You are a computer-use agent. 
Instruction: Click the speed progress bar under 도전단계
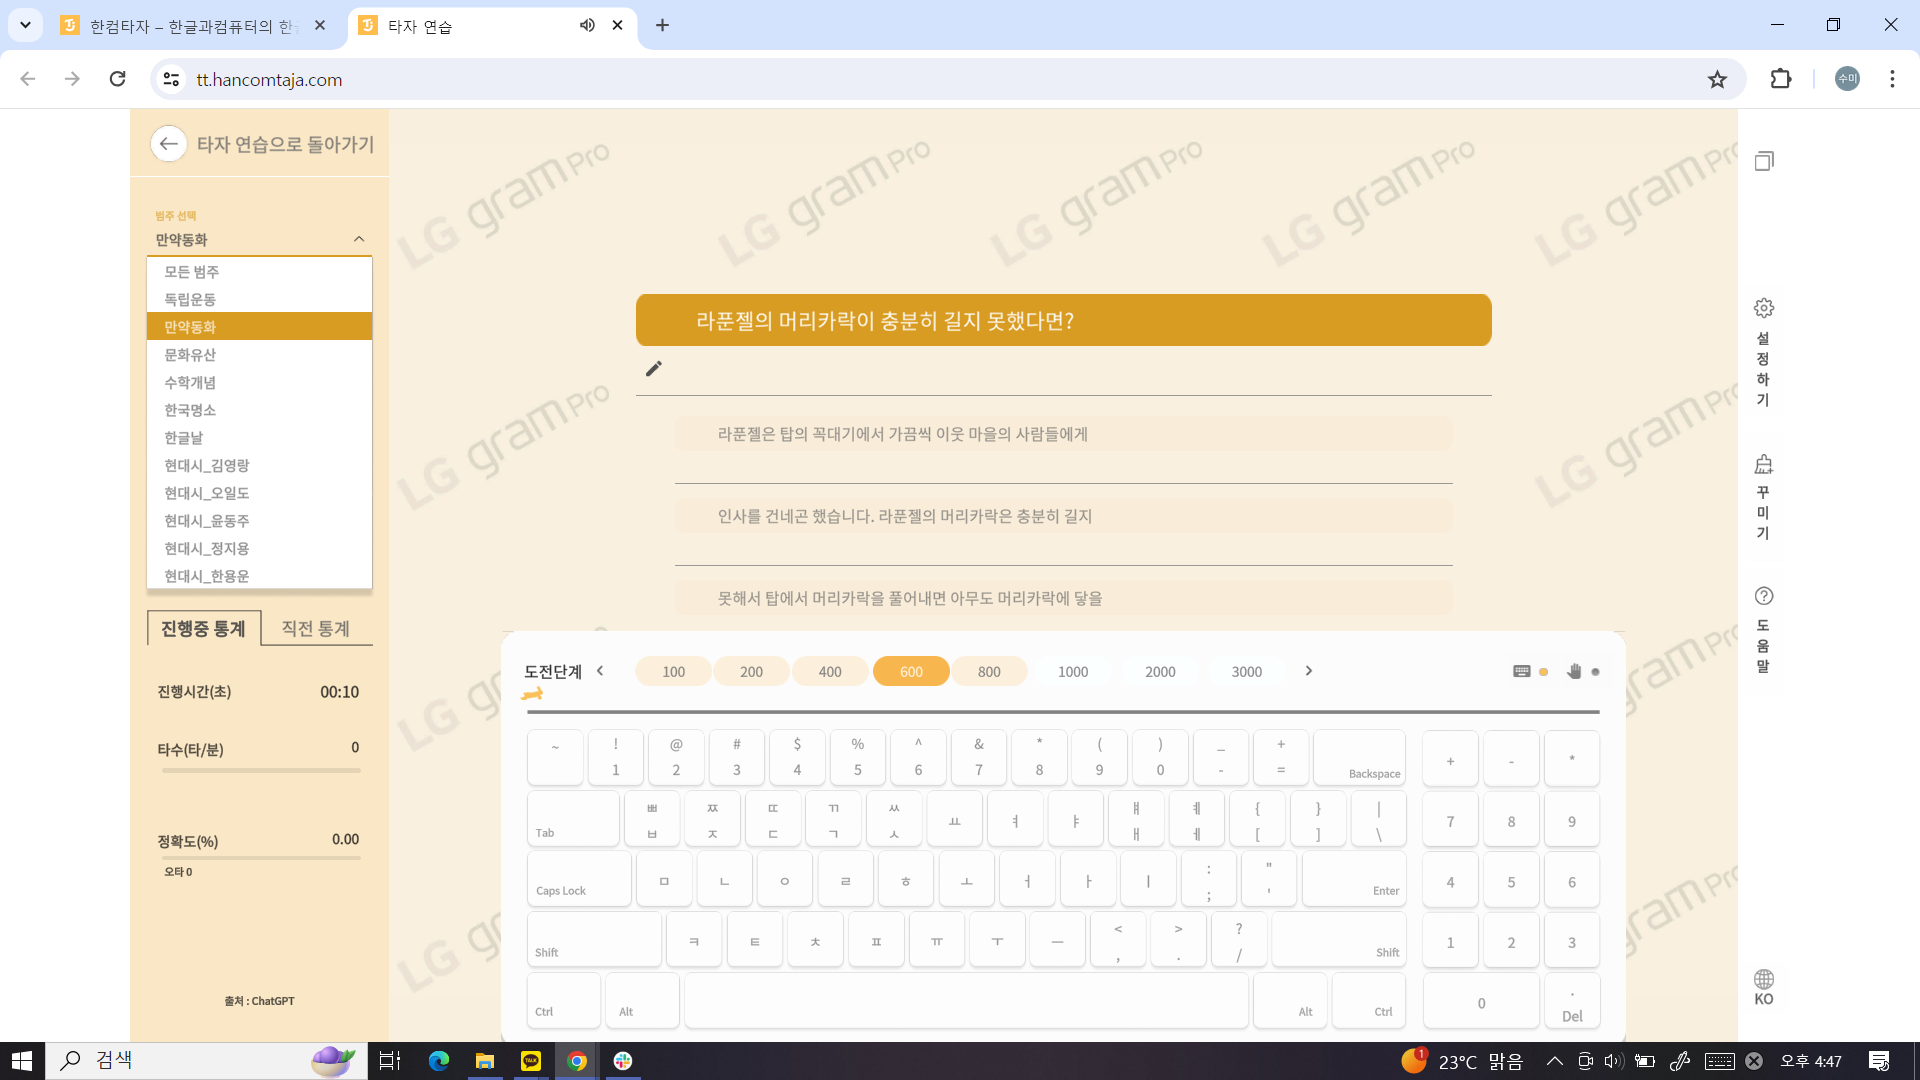click(x=1062, y=712)
